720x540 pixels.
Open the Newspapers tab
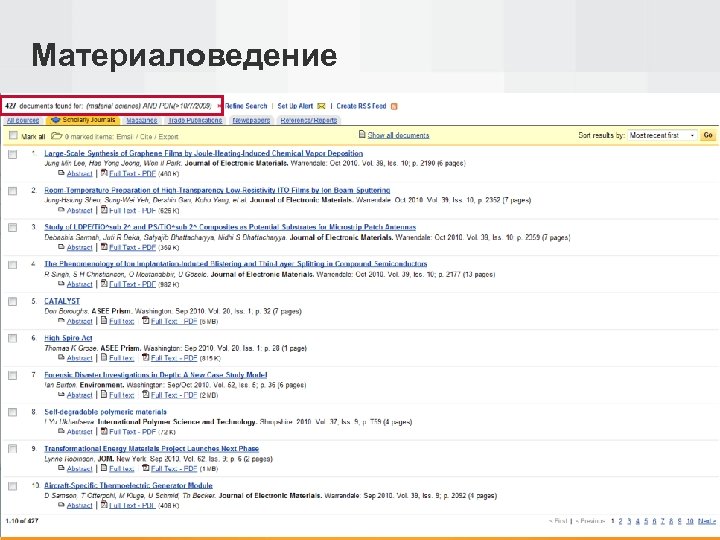click(x=251, y=120)
